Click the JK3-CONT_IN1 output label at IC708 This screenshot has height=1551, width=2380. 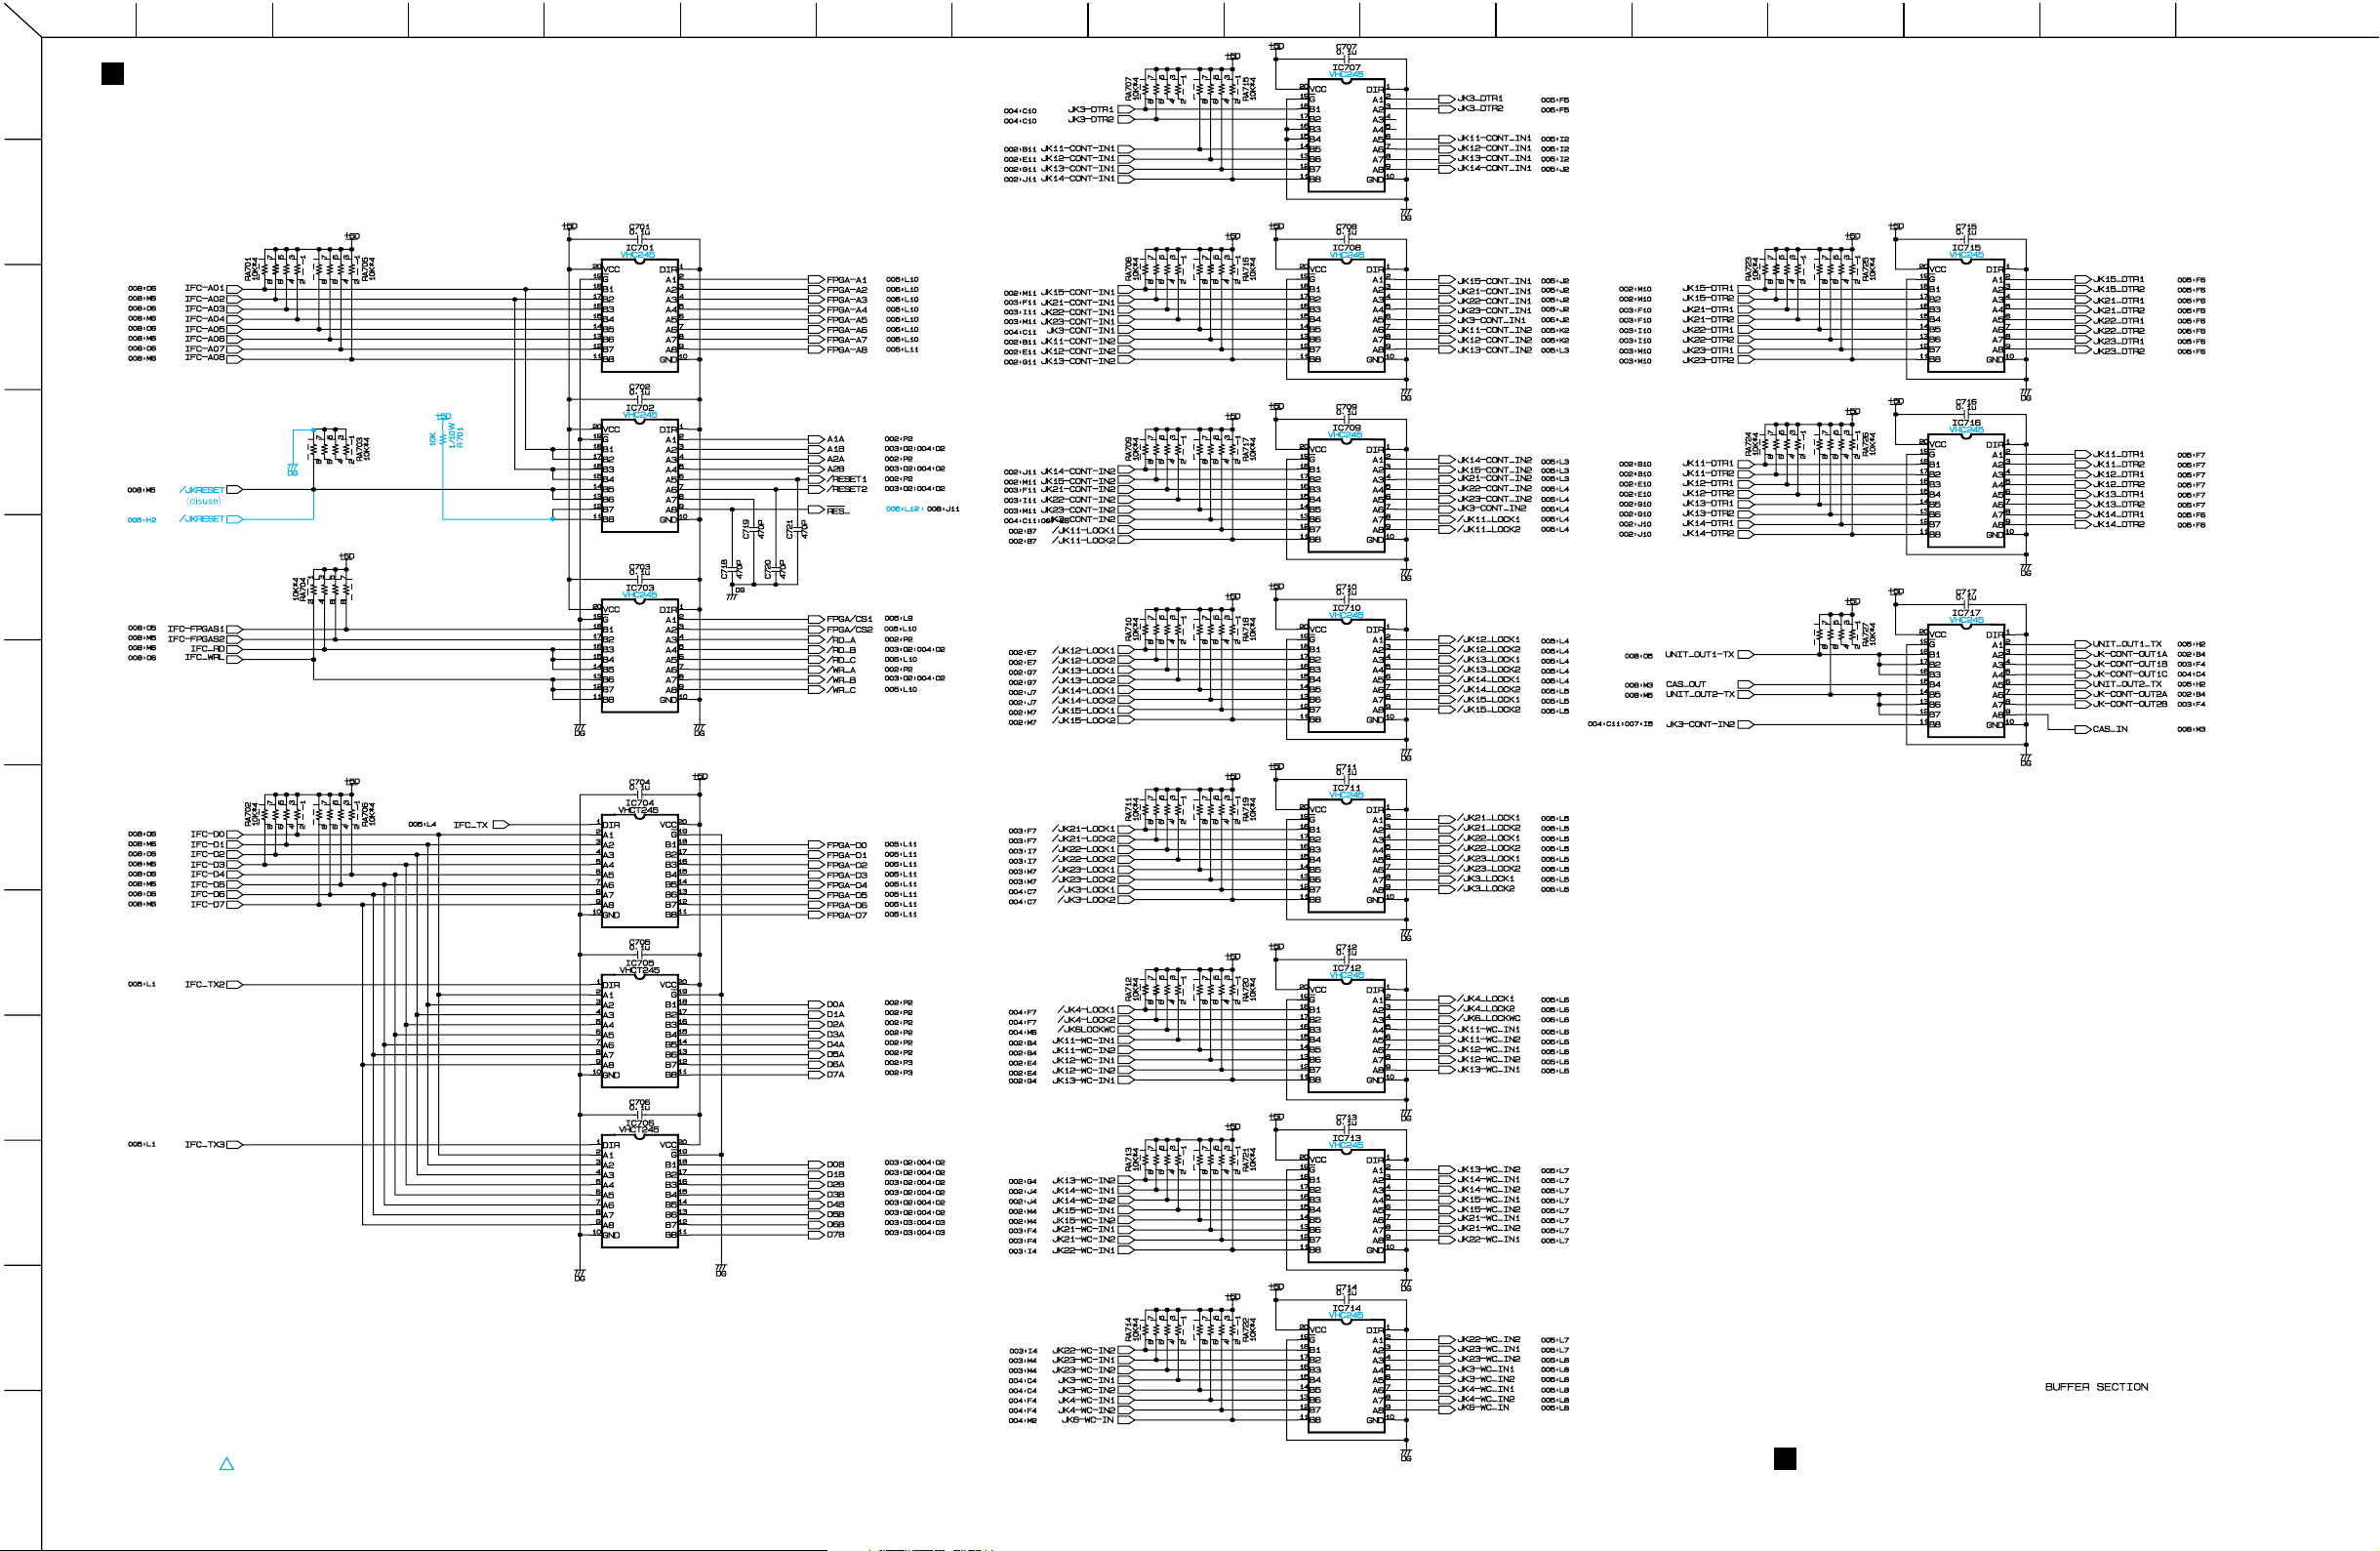tap(1491, 320)
